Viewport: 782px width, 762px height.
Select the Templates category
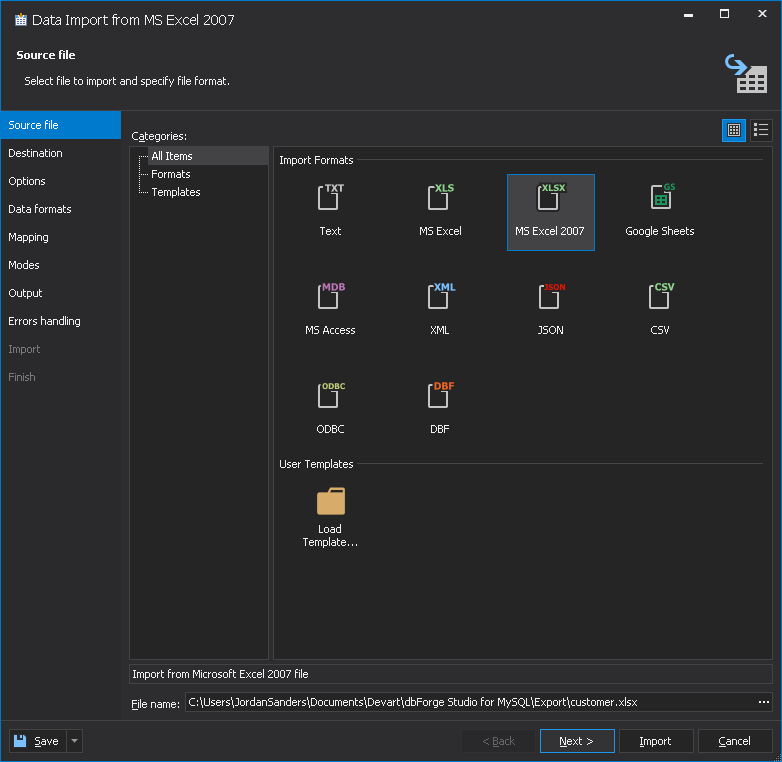[x=176, y=192]
